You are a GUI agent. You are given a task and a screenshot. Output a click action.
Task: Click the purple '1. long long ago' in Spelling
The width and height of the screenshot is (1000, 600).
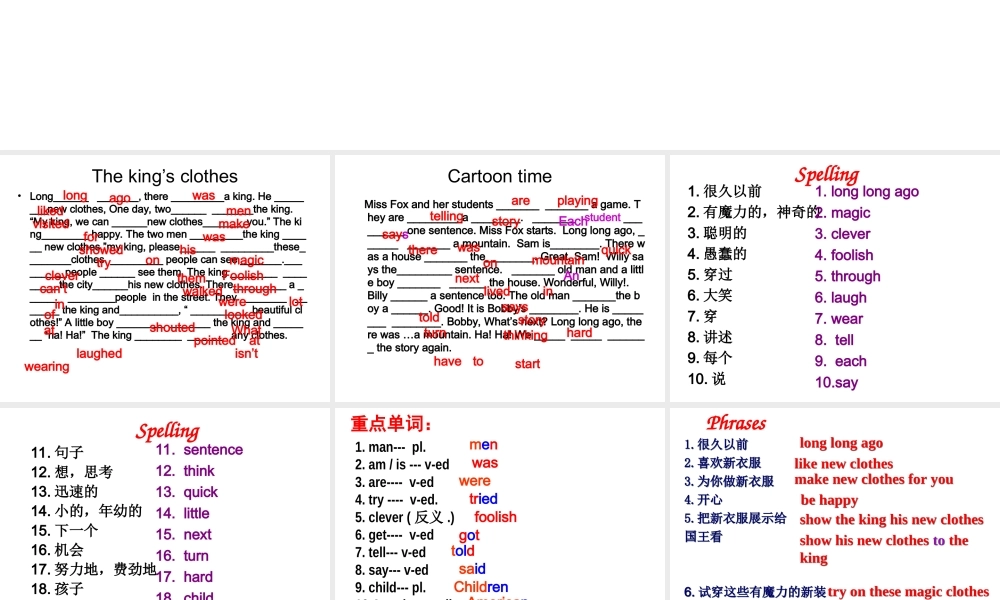coord(867,191)
